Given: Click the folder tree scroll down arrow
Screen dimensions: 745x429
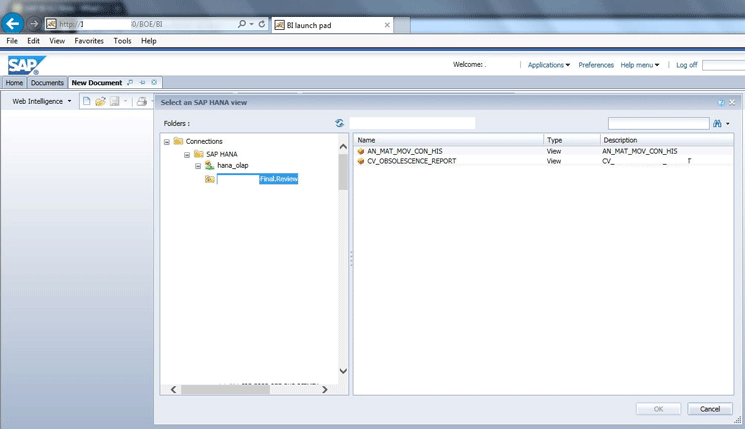Looking at the screenshot, I should (x=343, y=371).
